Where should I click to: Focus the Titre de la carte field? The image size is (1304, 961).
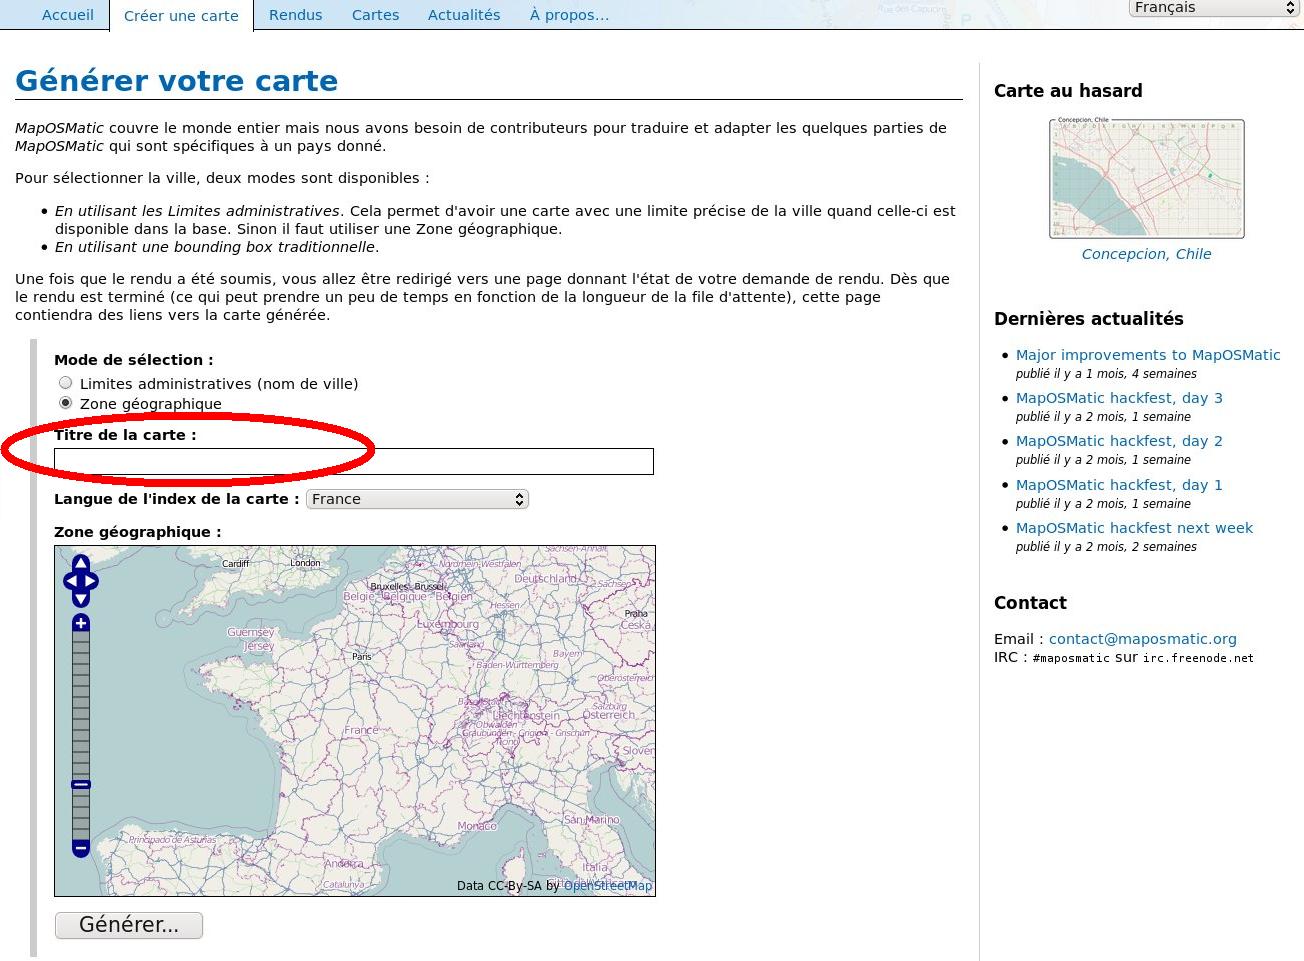[354, 461]
